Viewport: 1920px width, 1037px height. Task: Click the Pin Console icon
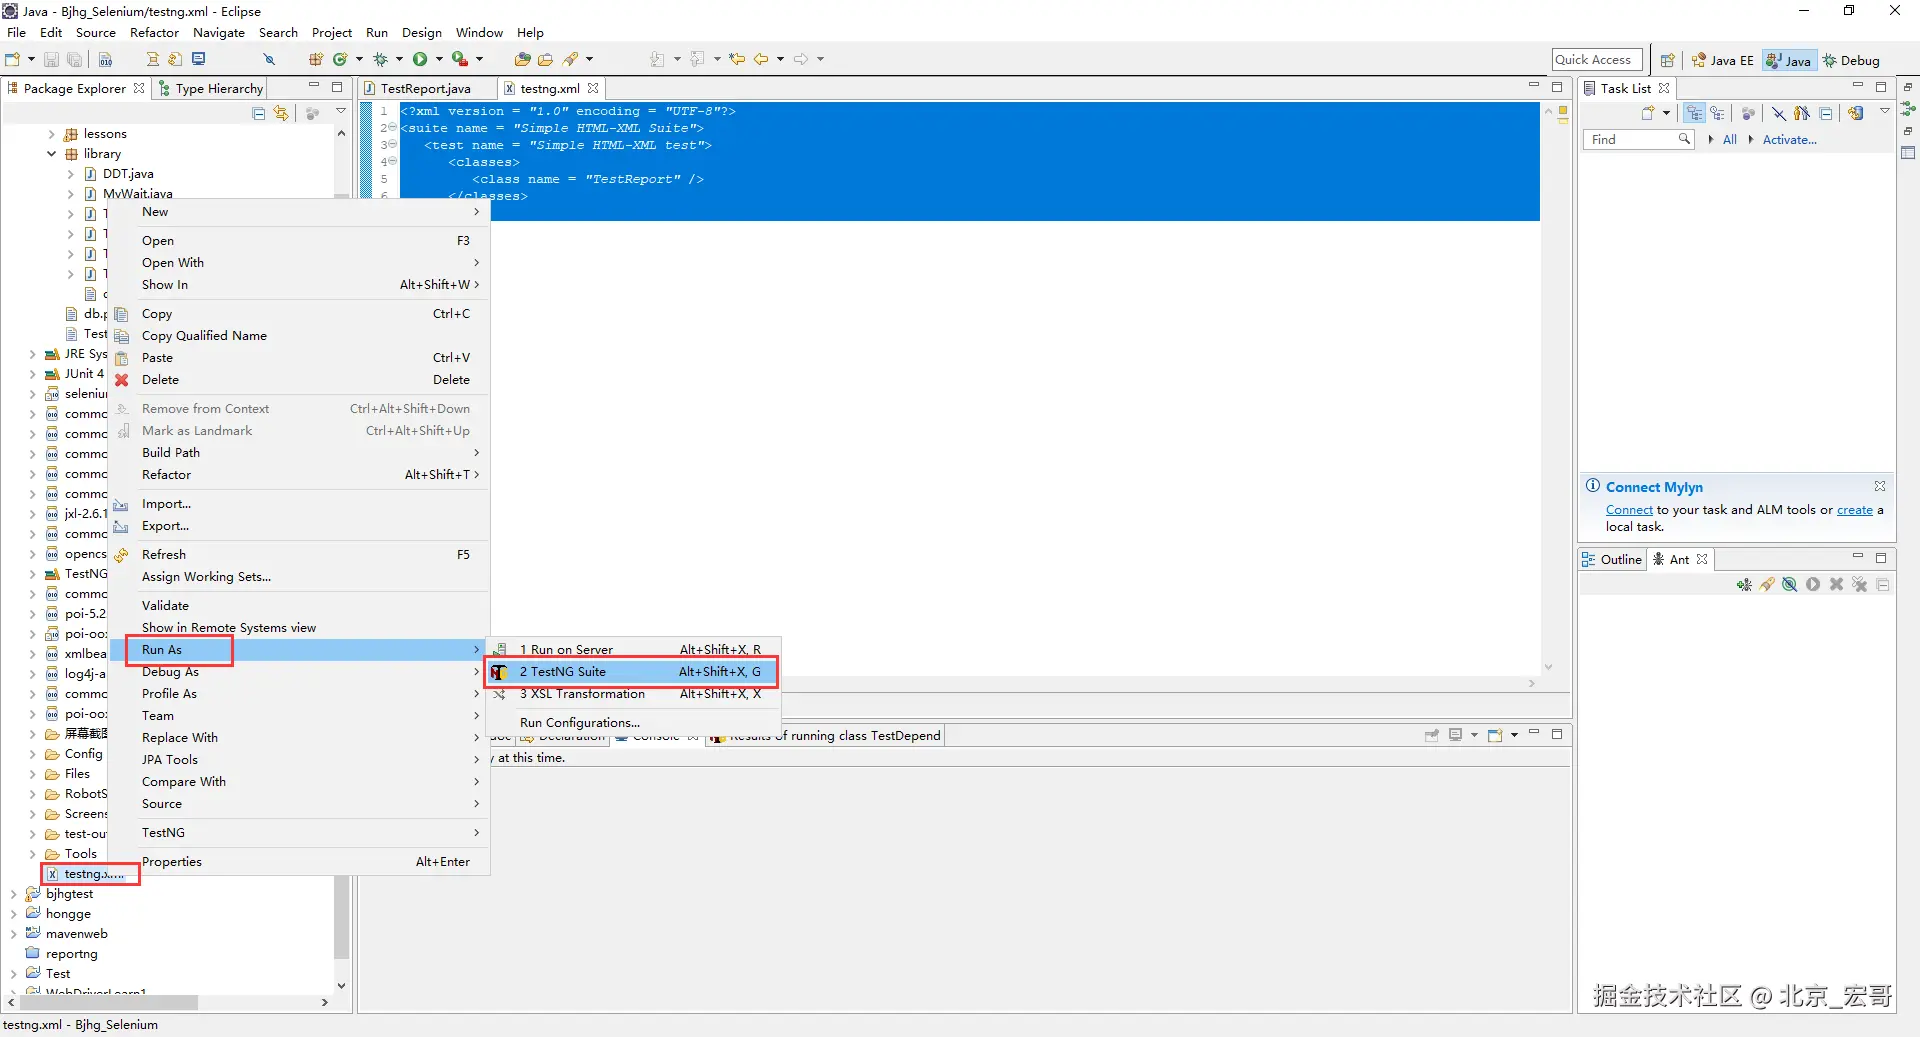tap(1432, 735)
